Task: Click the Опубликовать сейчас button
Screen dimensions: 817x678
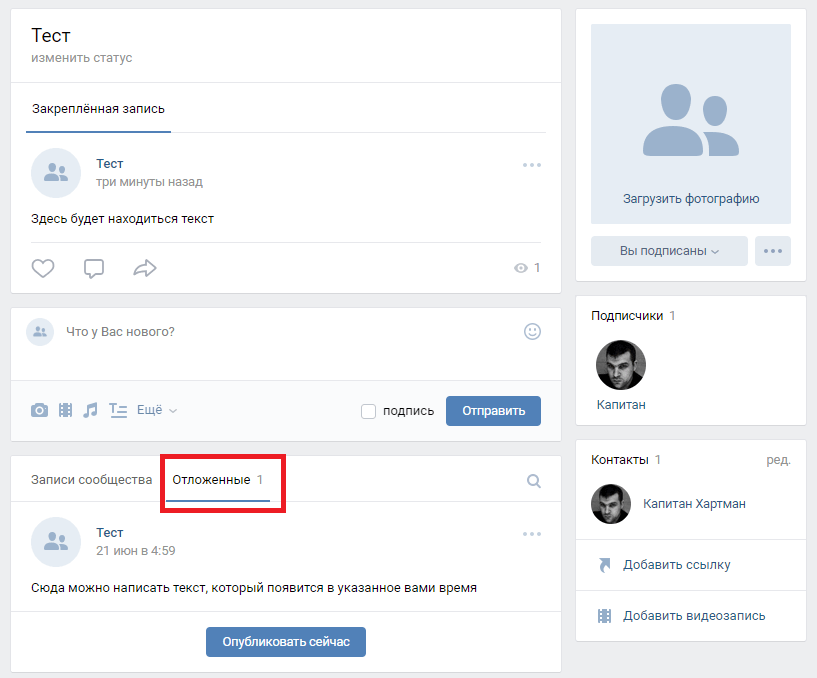Action: pos(286,642)
